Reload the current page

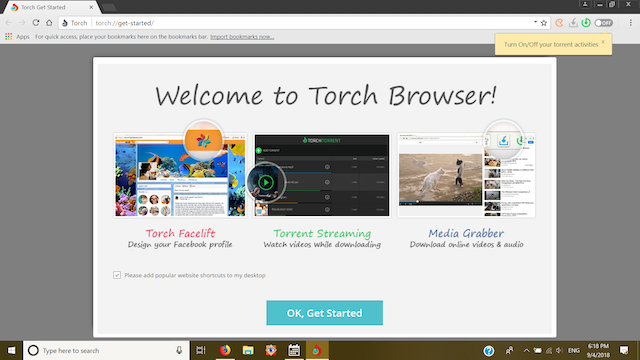pyautogui.click(x=36, y=23)
